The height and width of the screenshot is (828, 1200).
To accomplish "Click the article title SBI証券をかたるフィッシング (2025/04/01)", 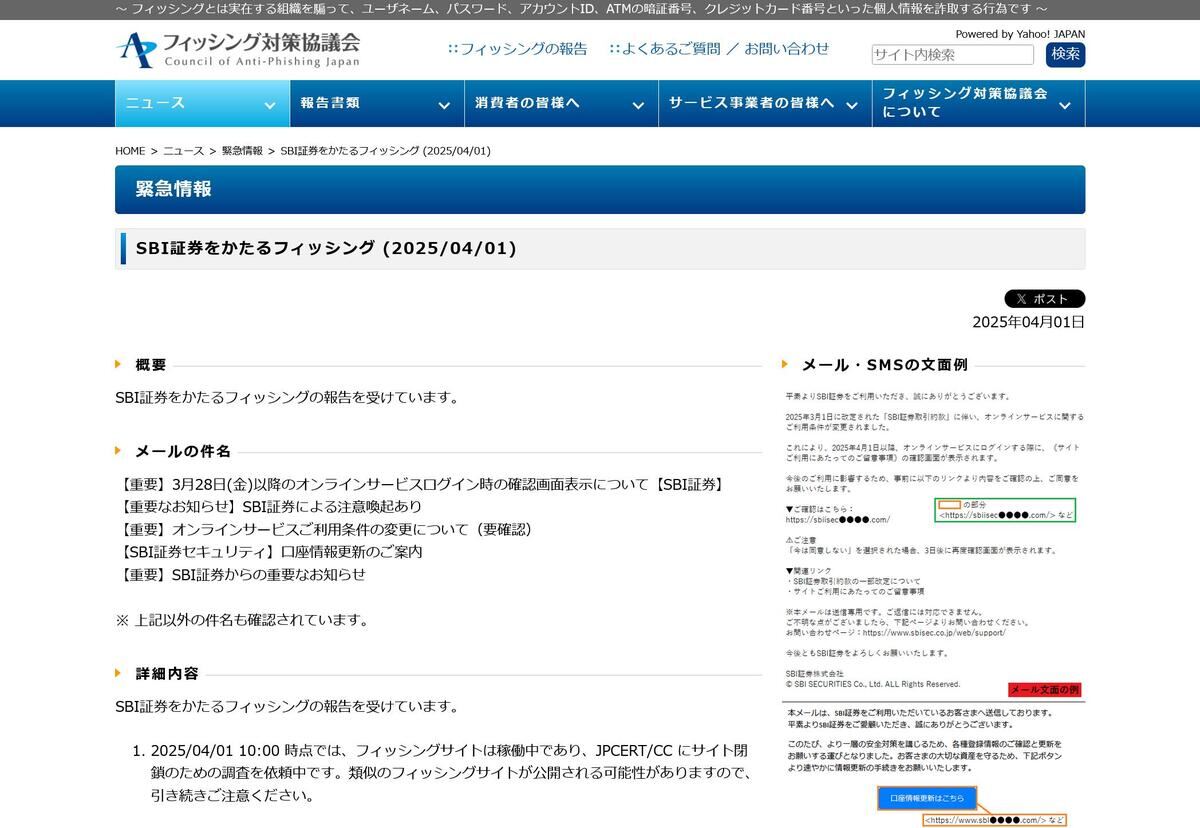I will pyautogui.click(x=326, y=248).
